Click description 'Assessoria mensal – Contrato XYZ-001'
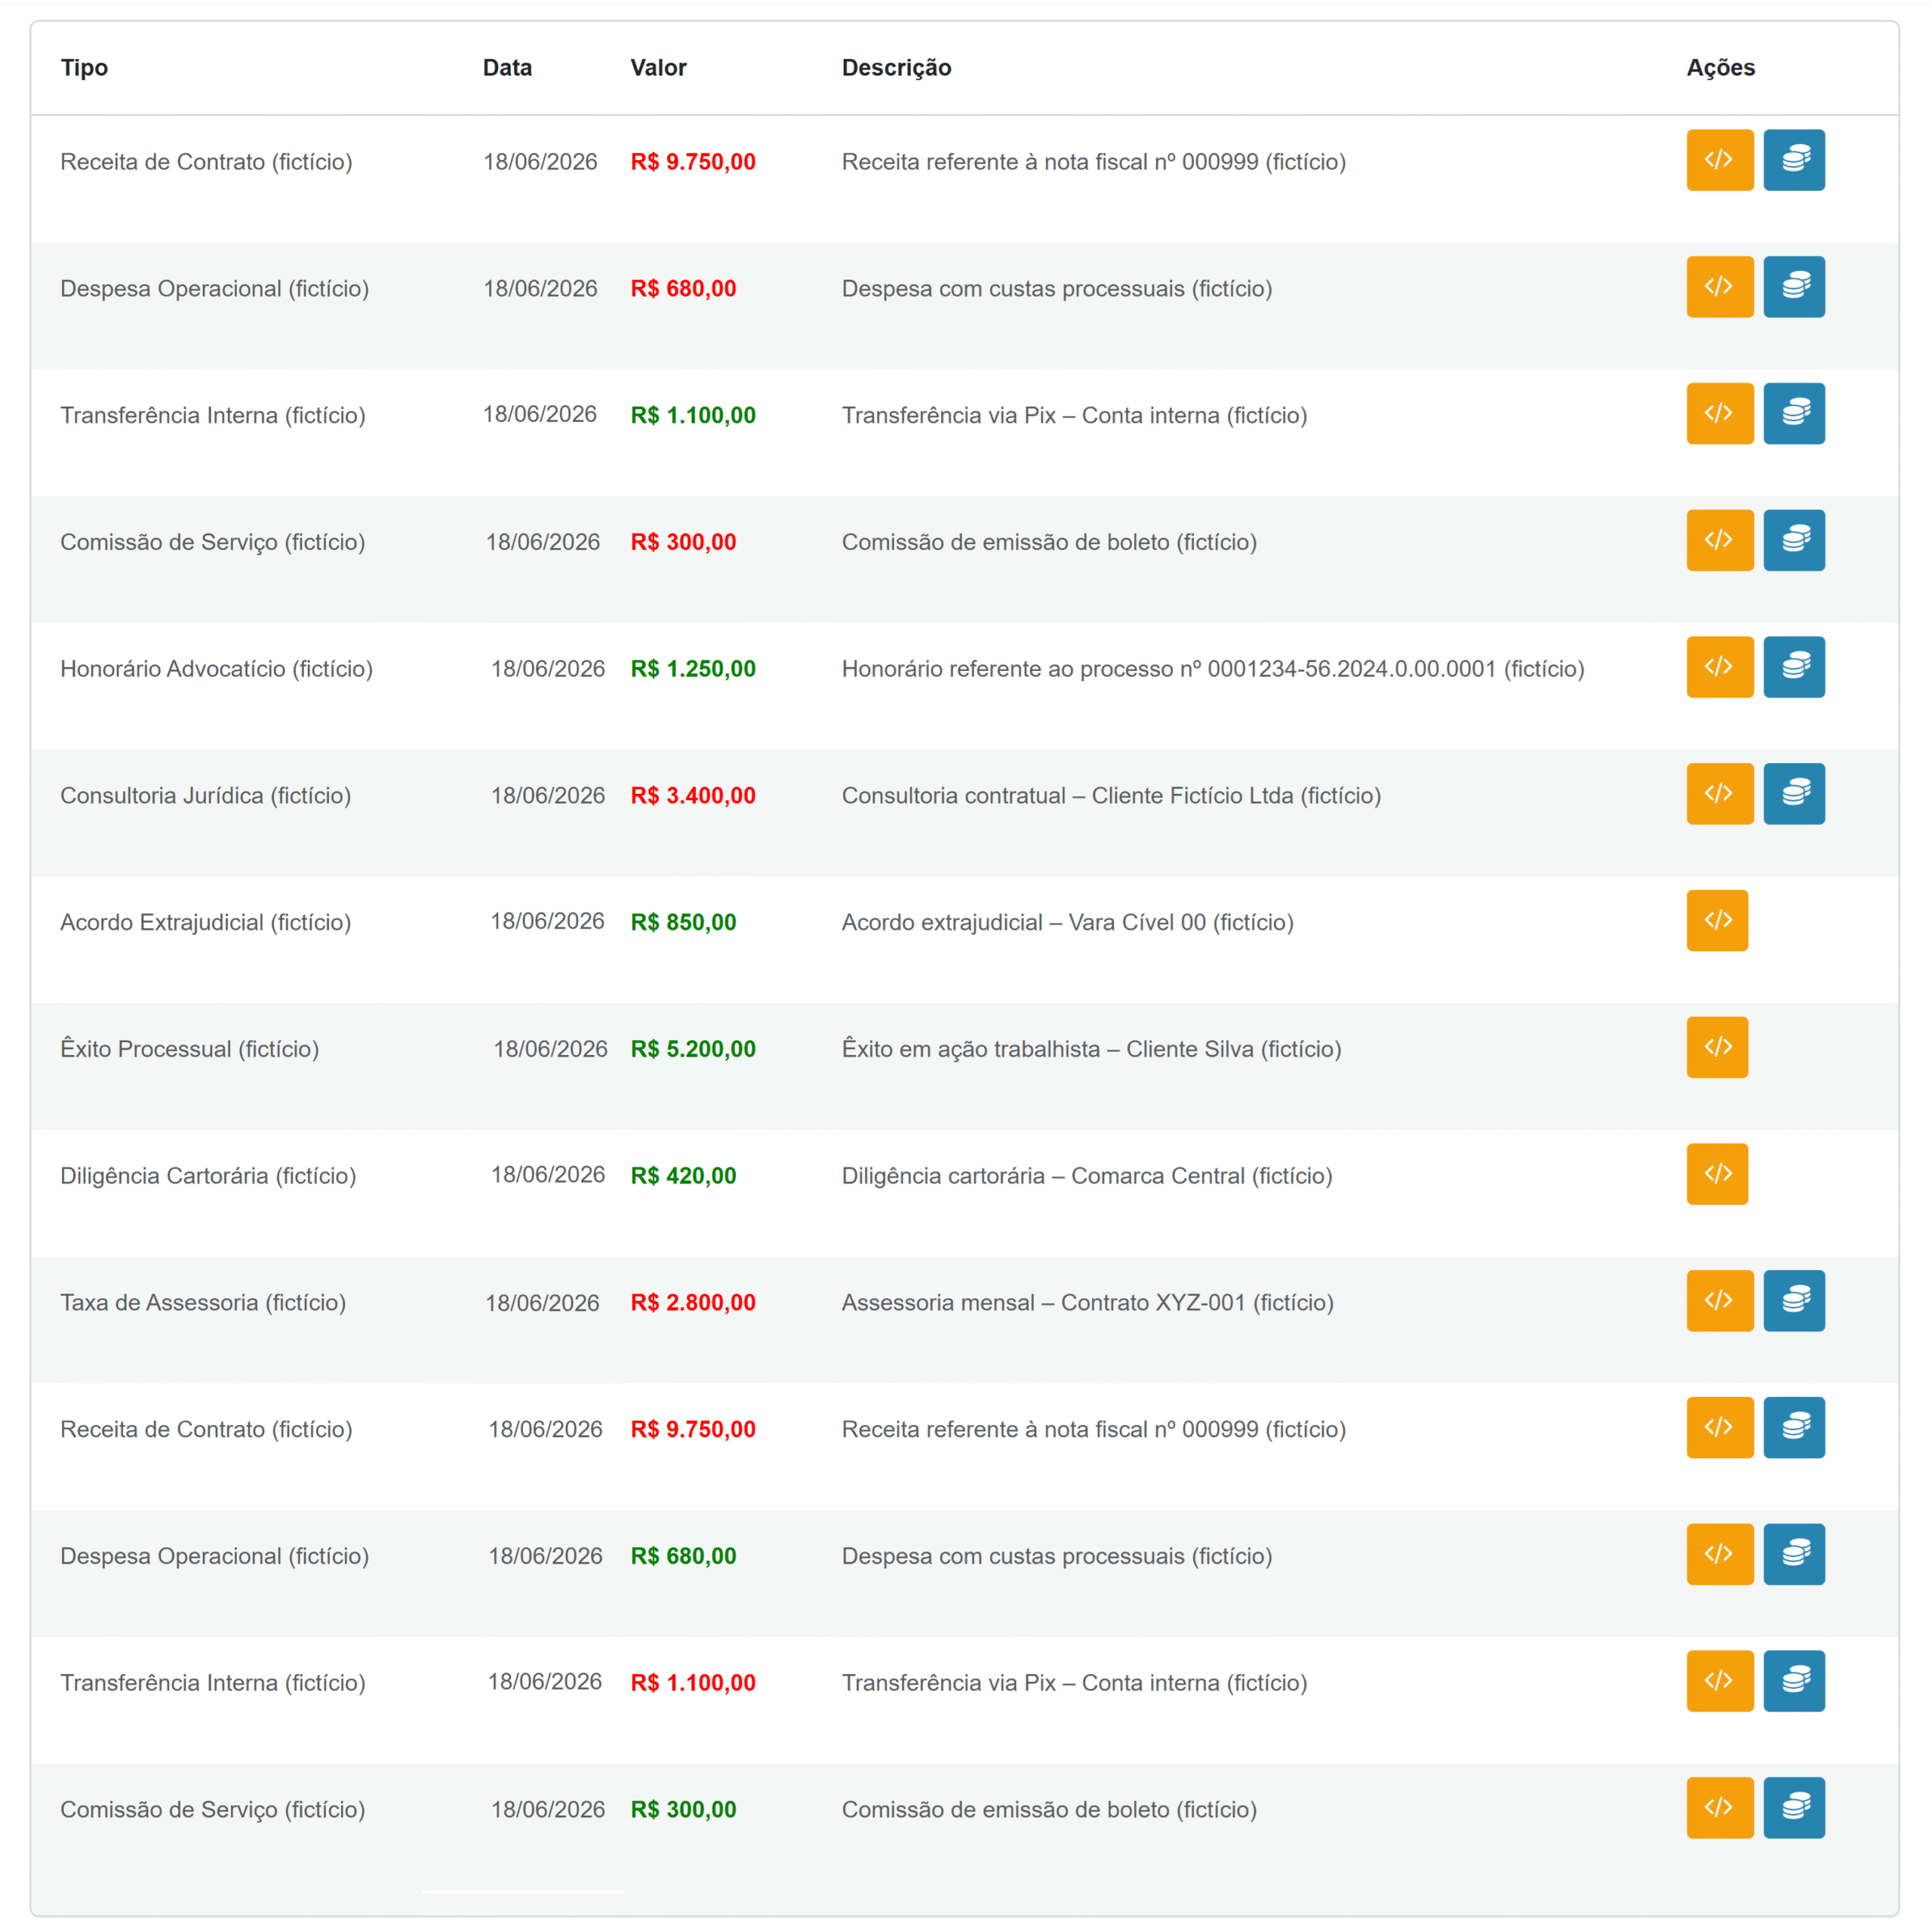 point(1044,1303)
